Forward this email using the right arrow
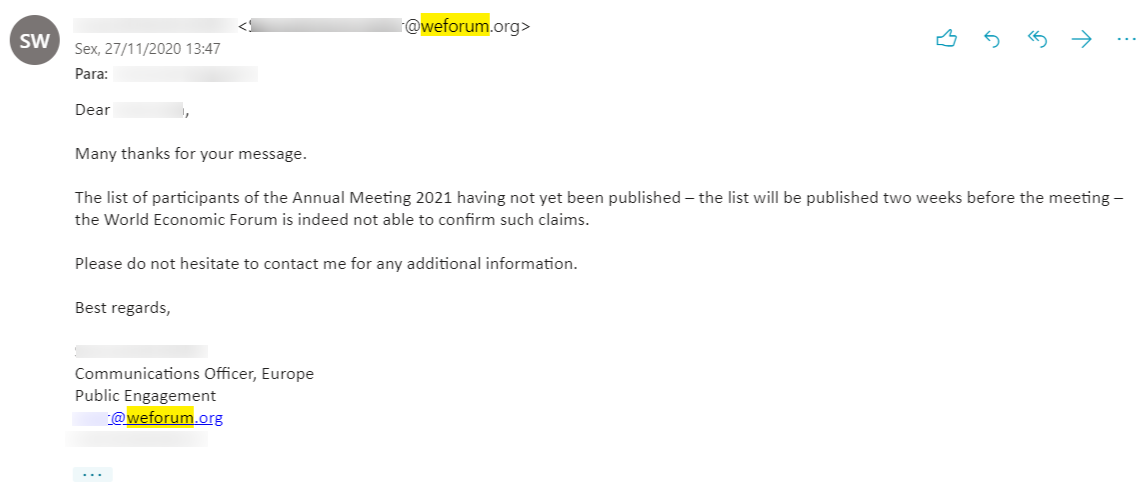Image resolution: width=1148 pixels, height=491 pixels. 1081,40
